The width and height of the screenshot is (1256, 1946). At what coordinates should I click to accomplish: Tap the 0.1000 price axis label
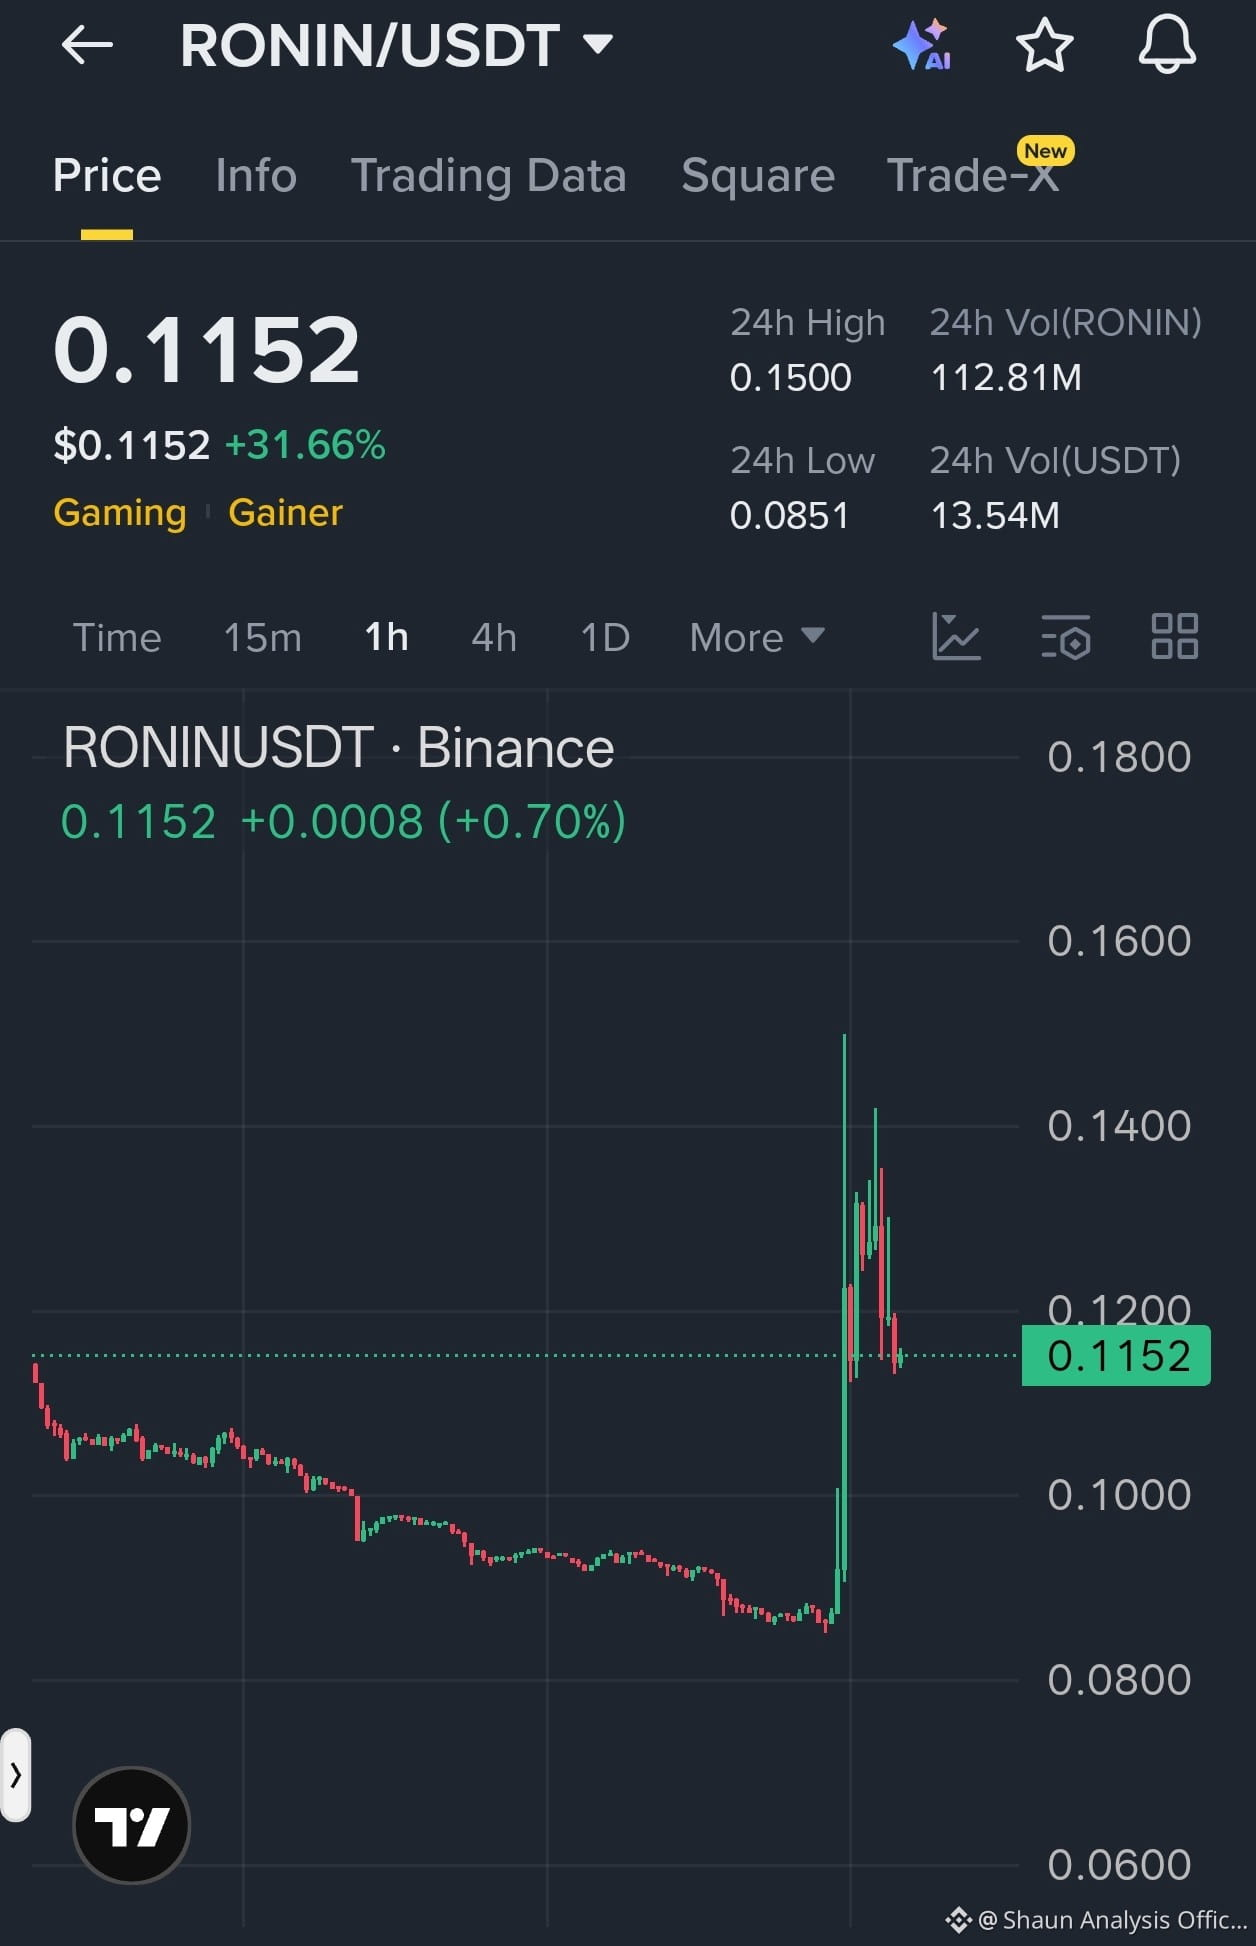coord(1119,1495)
